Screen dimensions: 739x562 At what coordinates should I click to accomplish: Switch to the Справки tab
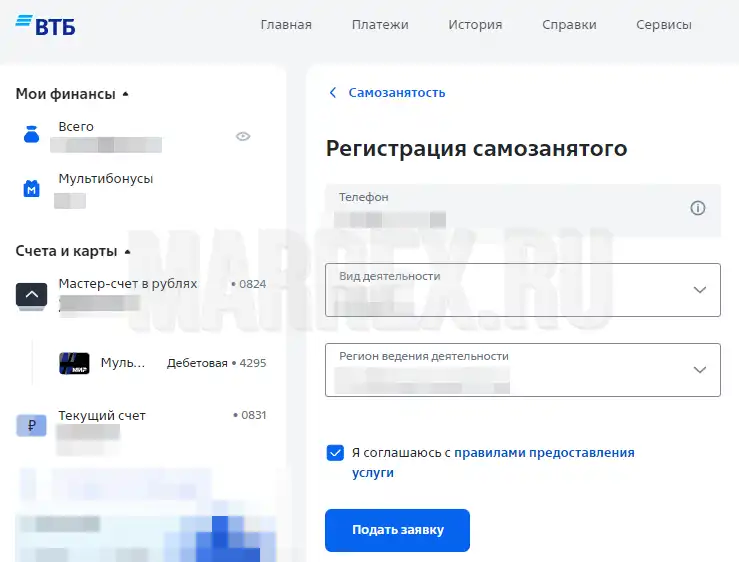(x=569, y=25)
